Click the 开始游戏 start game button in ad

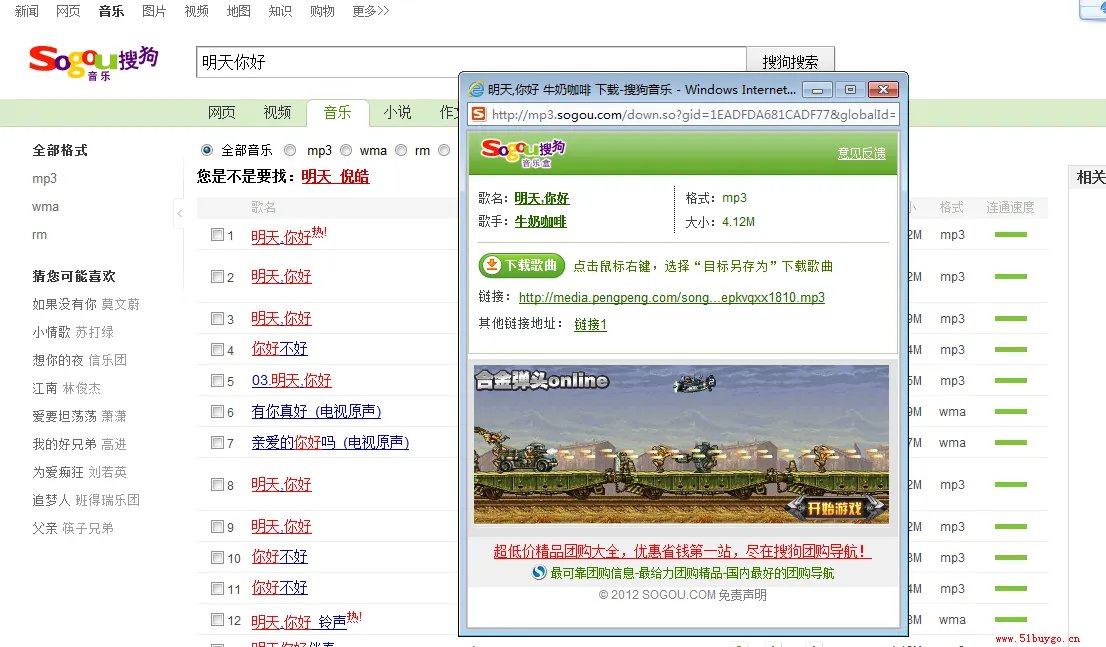[x=836, y=509]
